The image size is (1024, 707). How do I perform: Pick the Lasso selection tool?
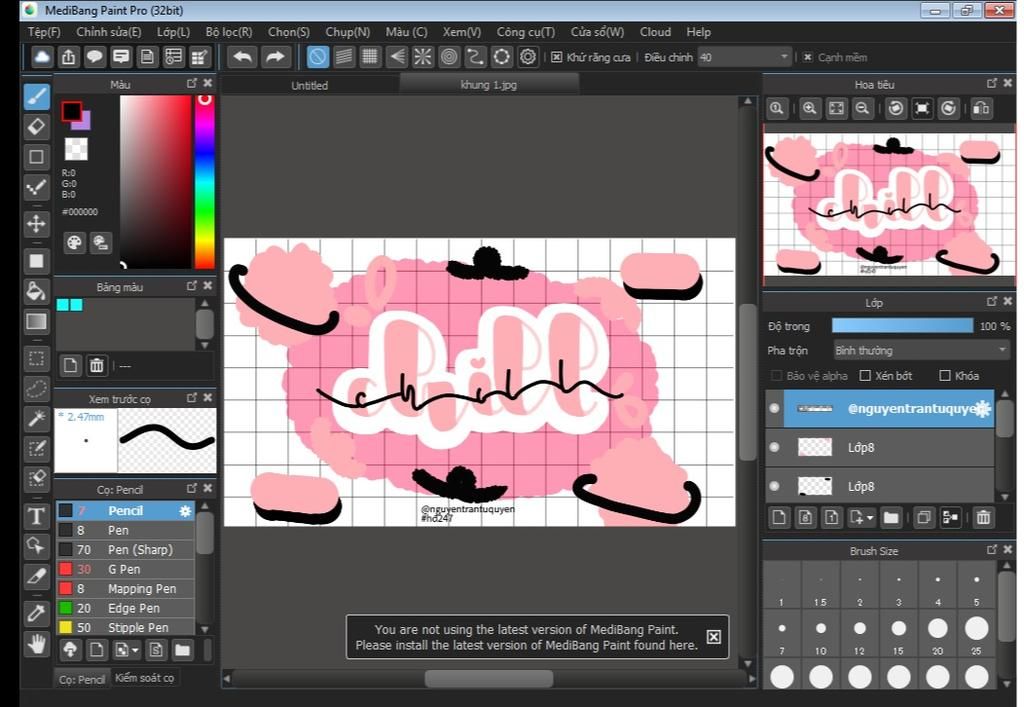point(37,388)
